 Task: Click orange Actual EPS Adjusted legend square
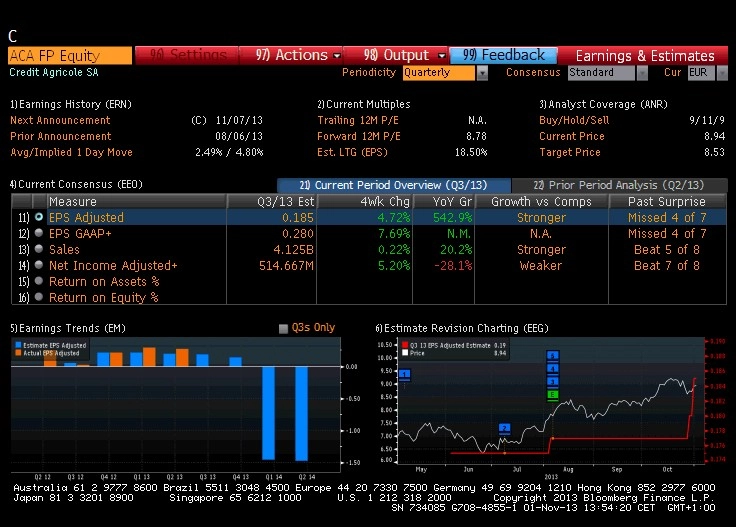18,353
